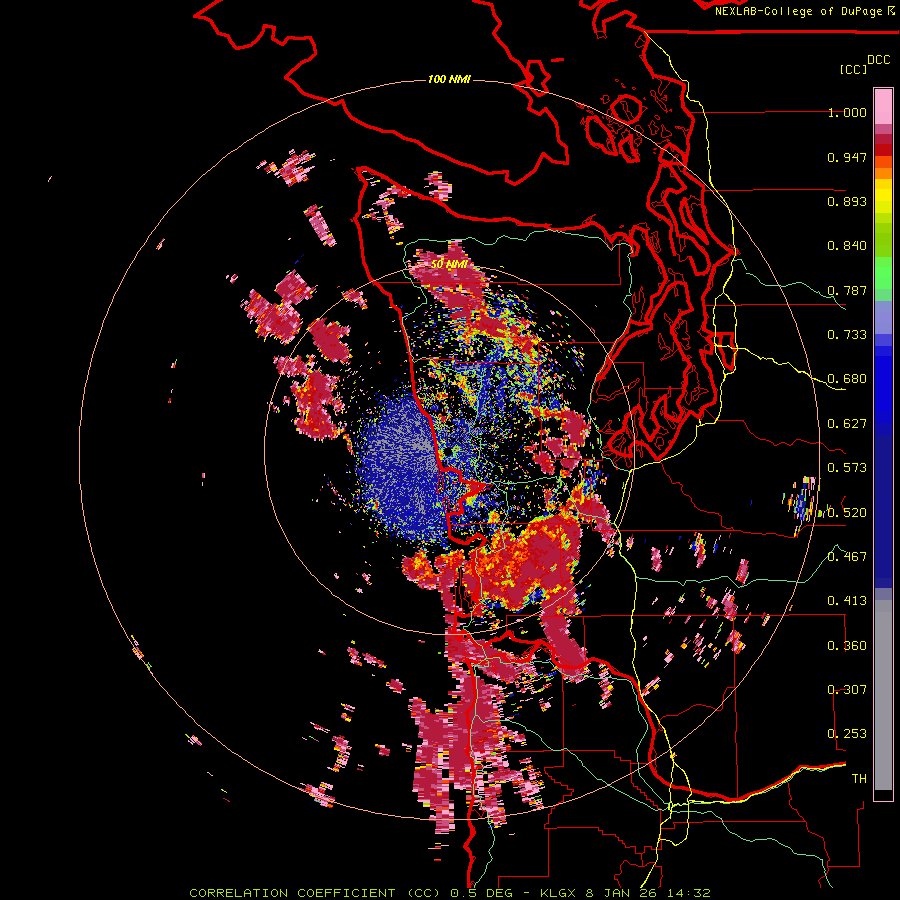The width and height of the screenshot is (900, 900).
Task: Click the 0.360 color scale value
Action: click(x=847, y=646)
